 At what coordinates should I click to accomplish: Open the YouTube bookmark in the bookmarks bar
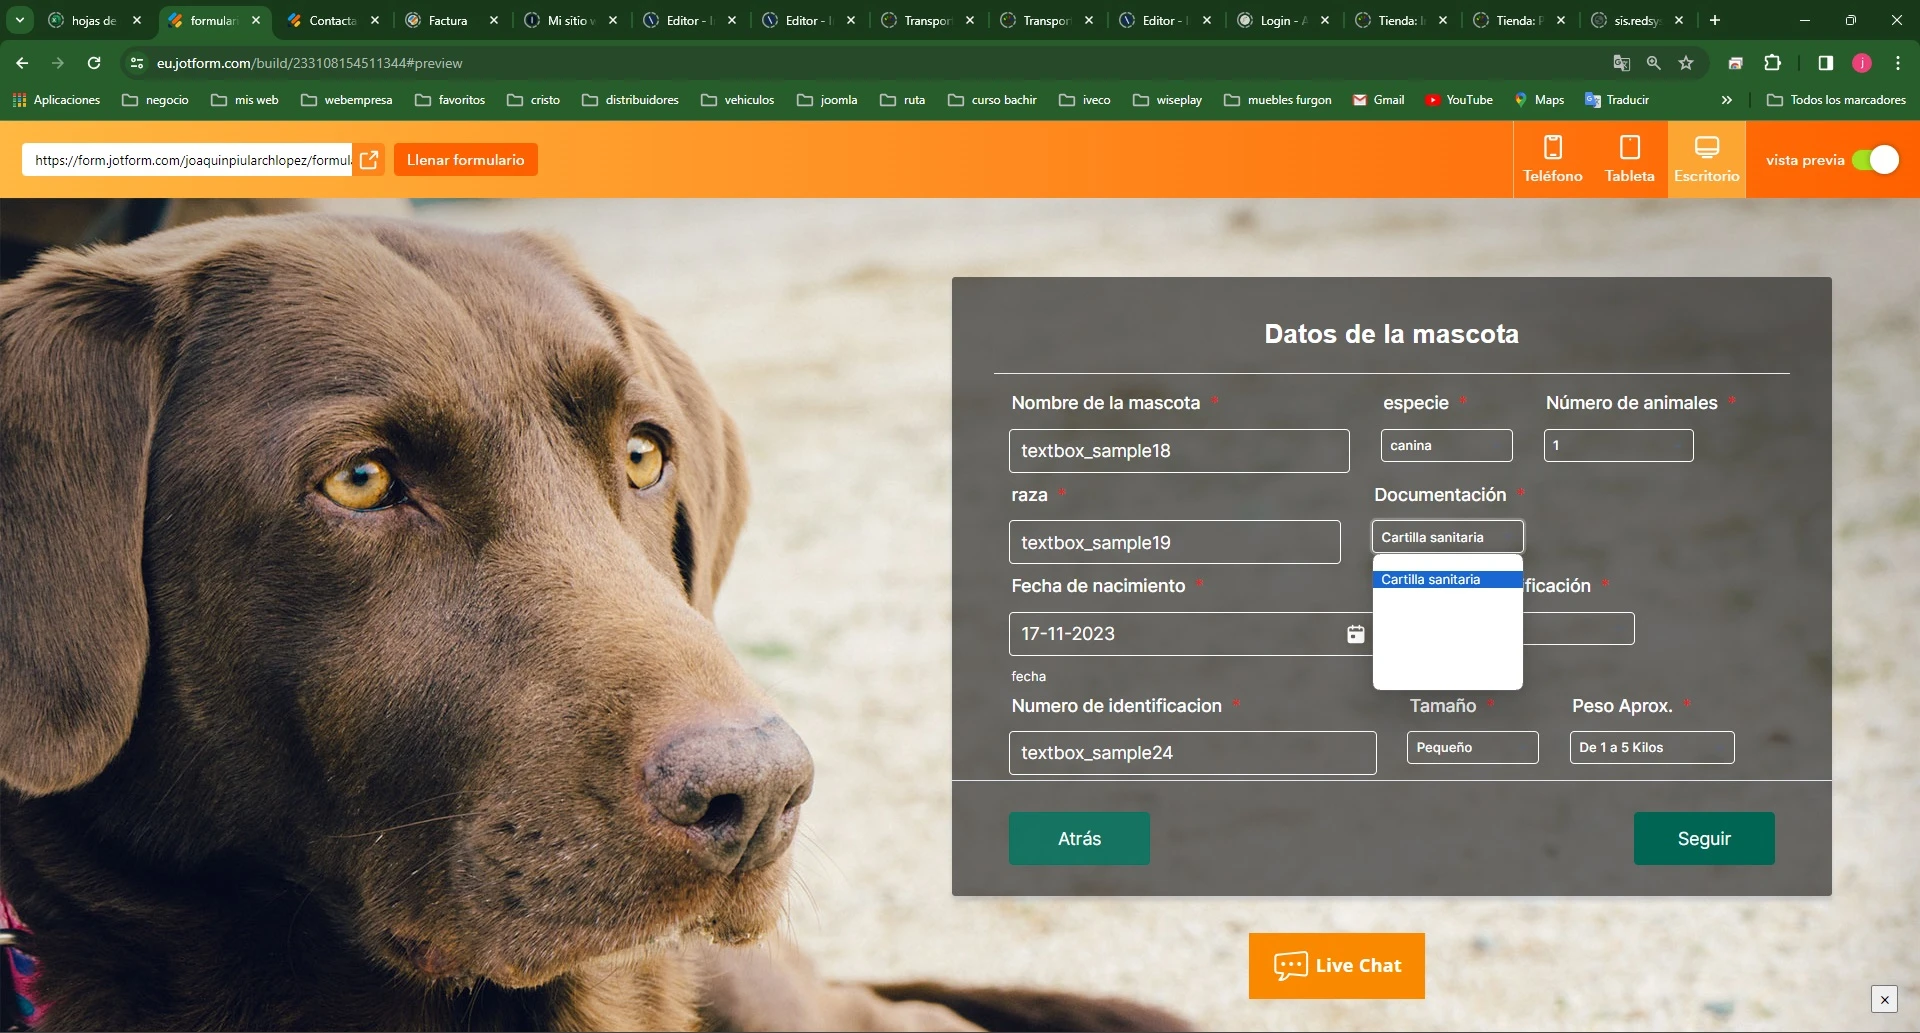[x=1459, y=99]
